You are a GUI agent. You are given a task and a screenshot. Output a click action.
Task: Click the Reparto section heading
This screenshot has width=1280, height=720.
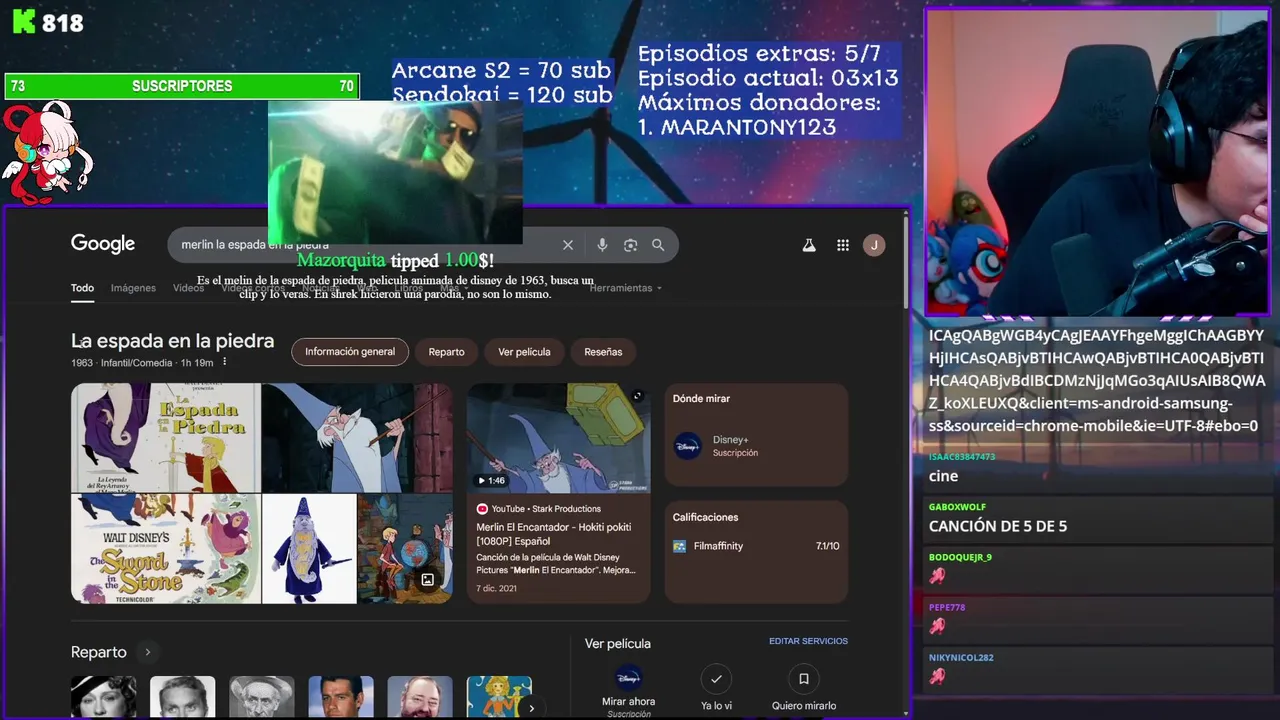point(99,652)
